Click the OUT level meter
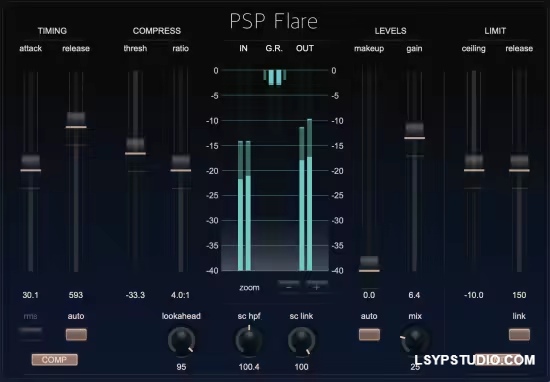The width and height of the screenshot is (550, 382). (x=306, y=195)
